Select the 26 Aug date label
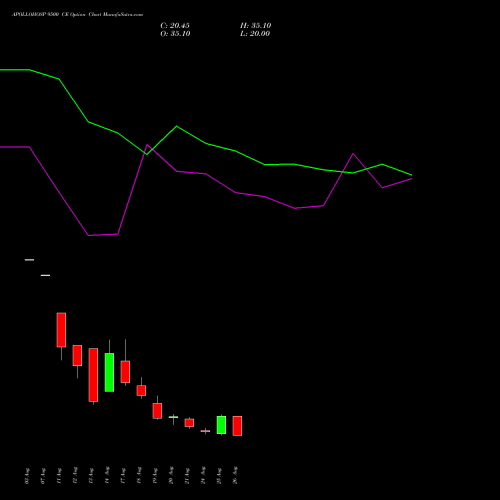500x500 pixels. tap(235, 476)
